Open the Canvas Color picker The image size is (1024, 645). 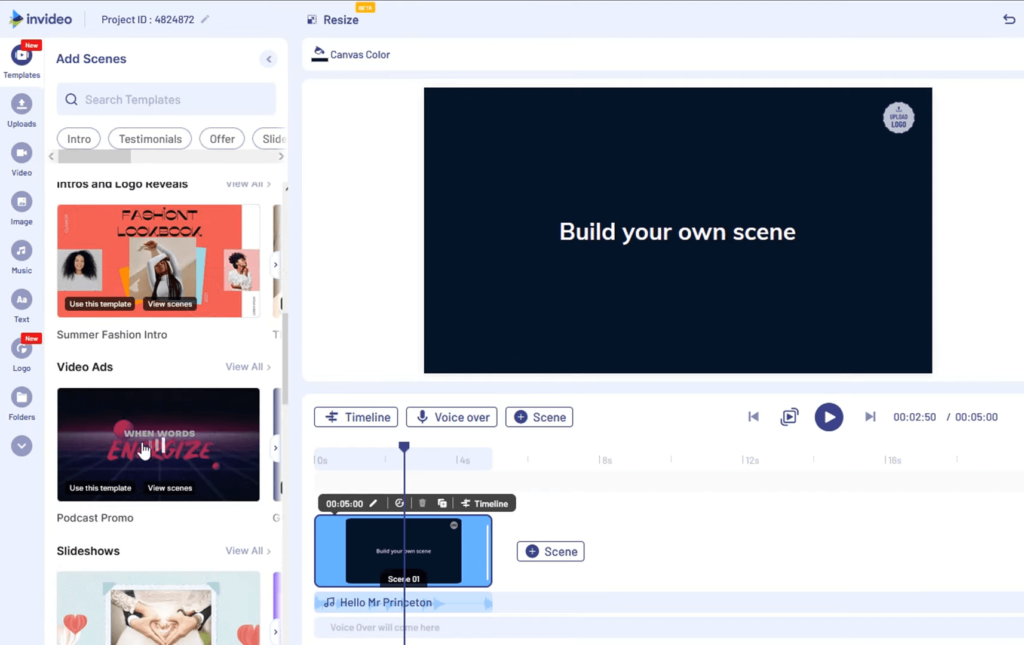(x=351, y=54)
